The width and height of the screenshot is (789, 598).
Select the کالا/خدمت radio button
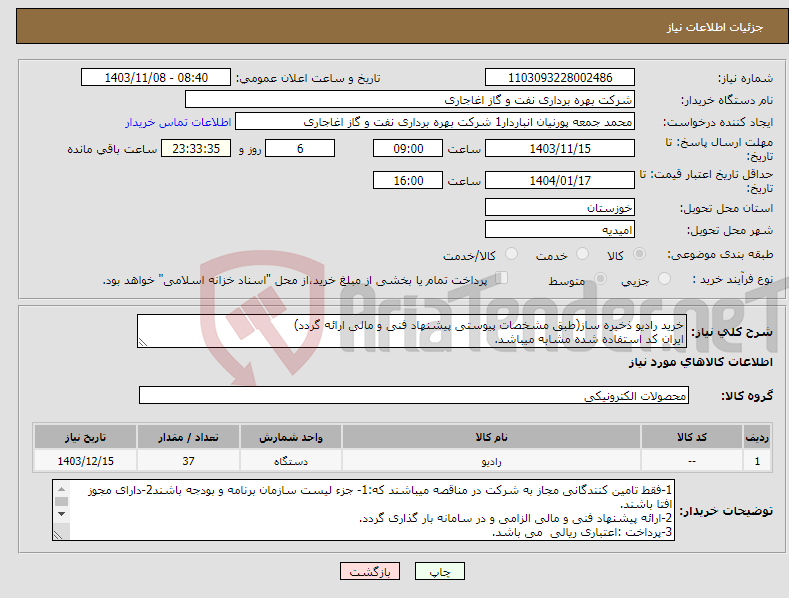click(x=512, y=254)
